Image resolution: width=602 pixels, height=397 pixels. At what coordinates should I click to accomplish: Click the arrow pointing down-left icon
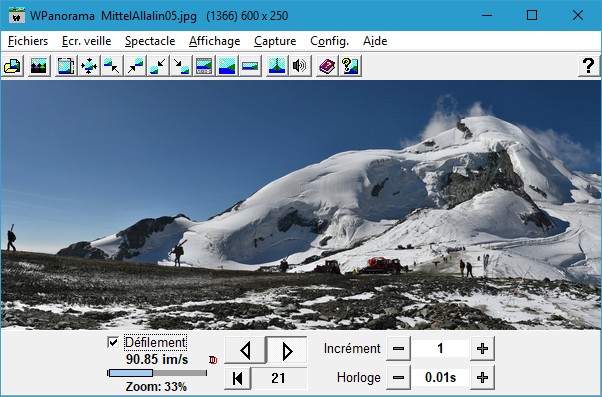158,66
